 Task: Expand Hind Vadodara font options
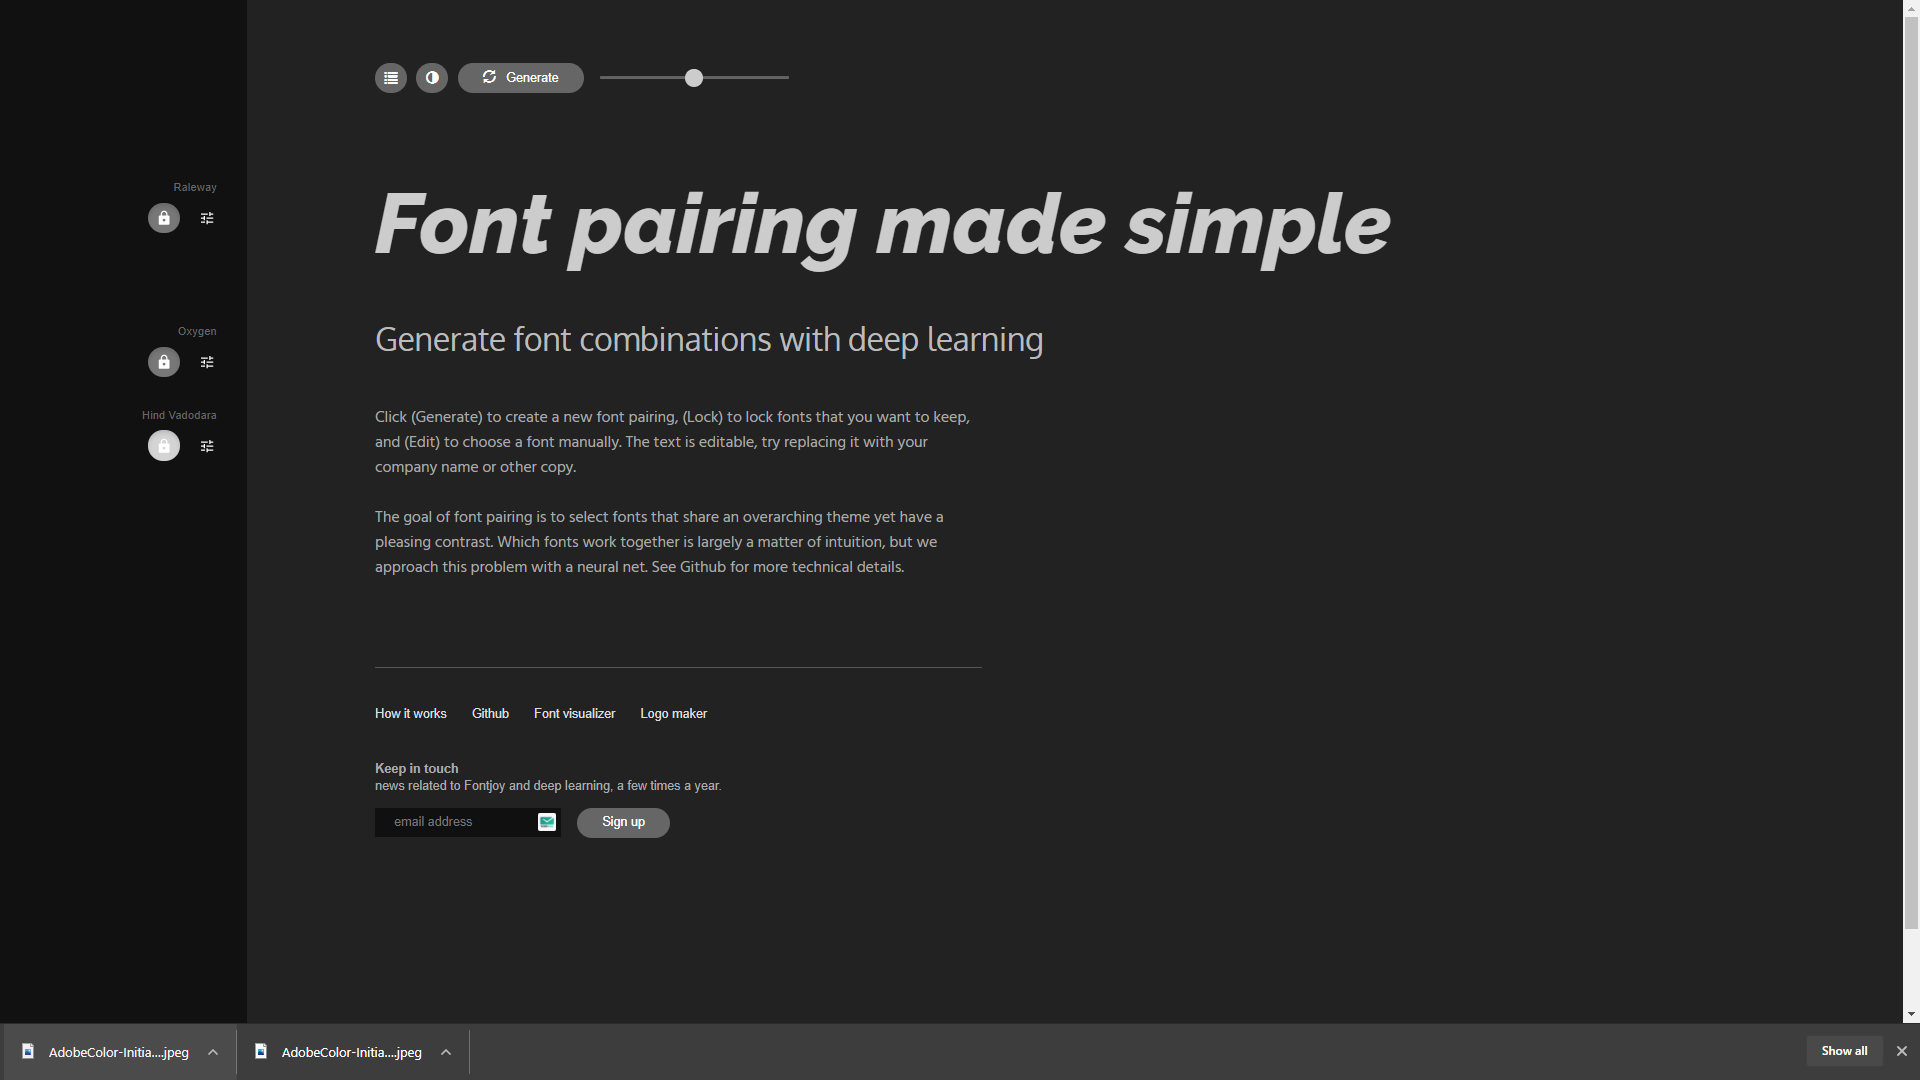pos(206,446)
